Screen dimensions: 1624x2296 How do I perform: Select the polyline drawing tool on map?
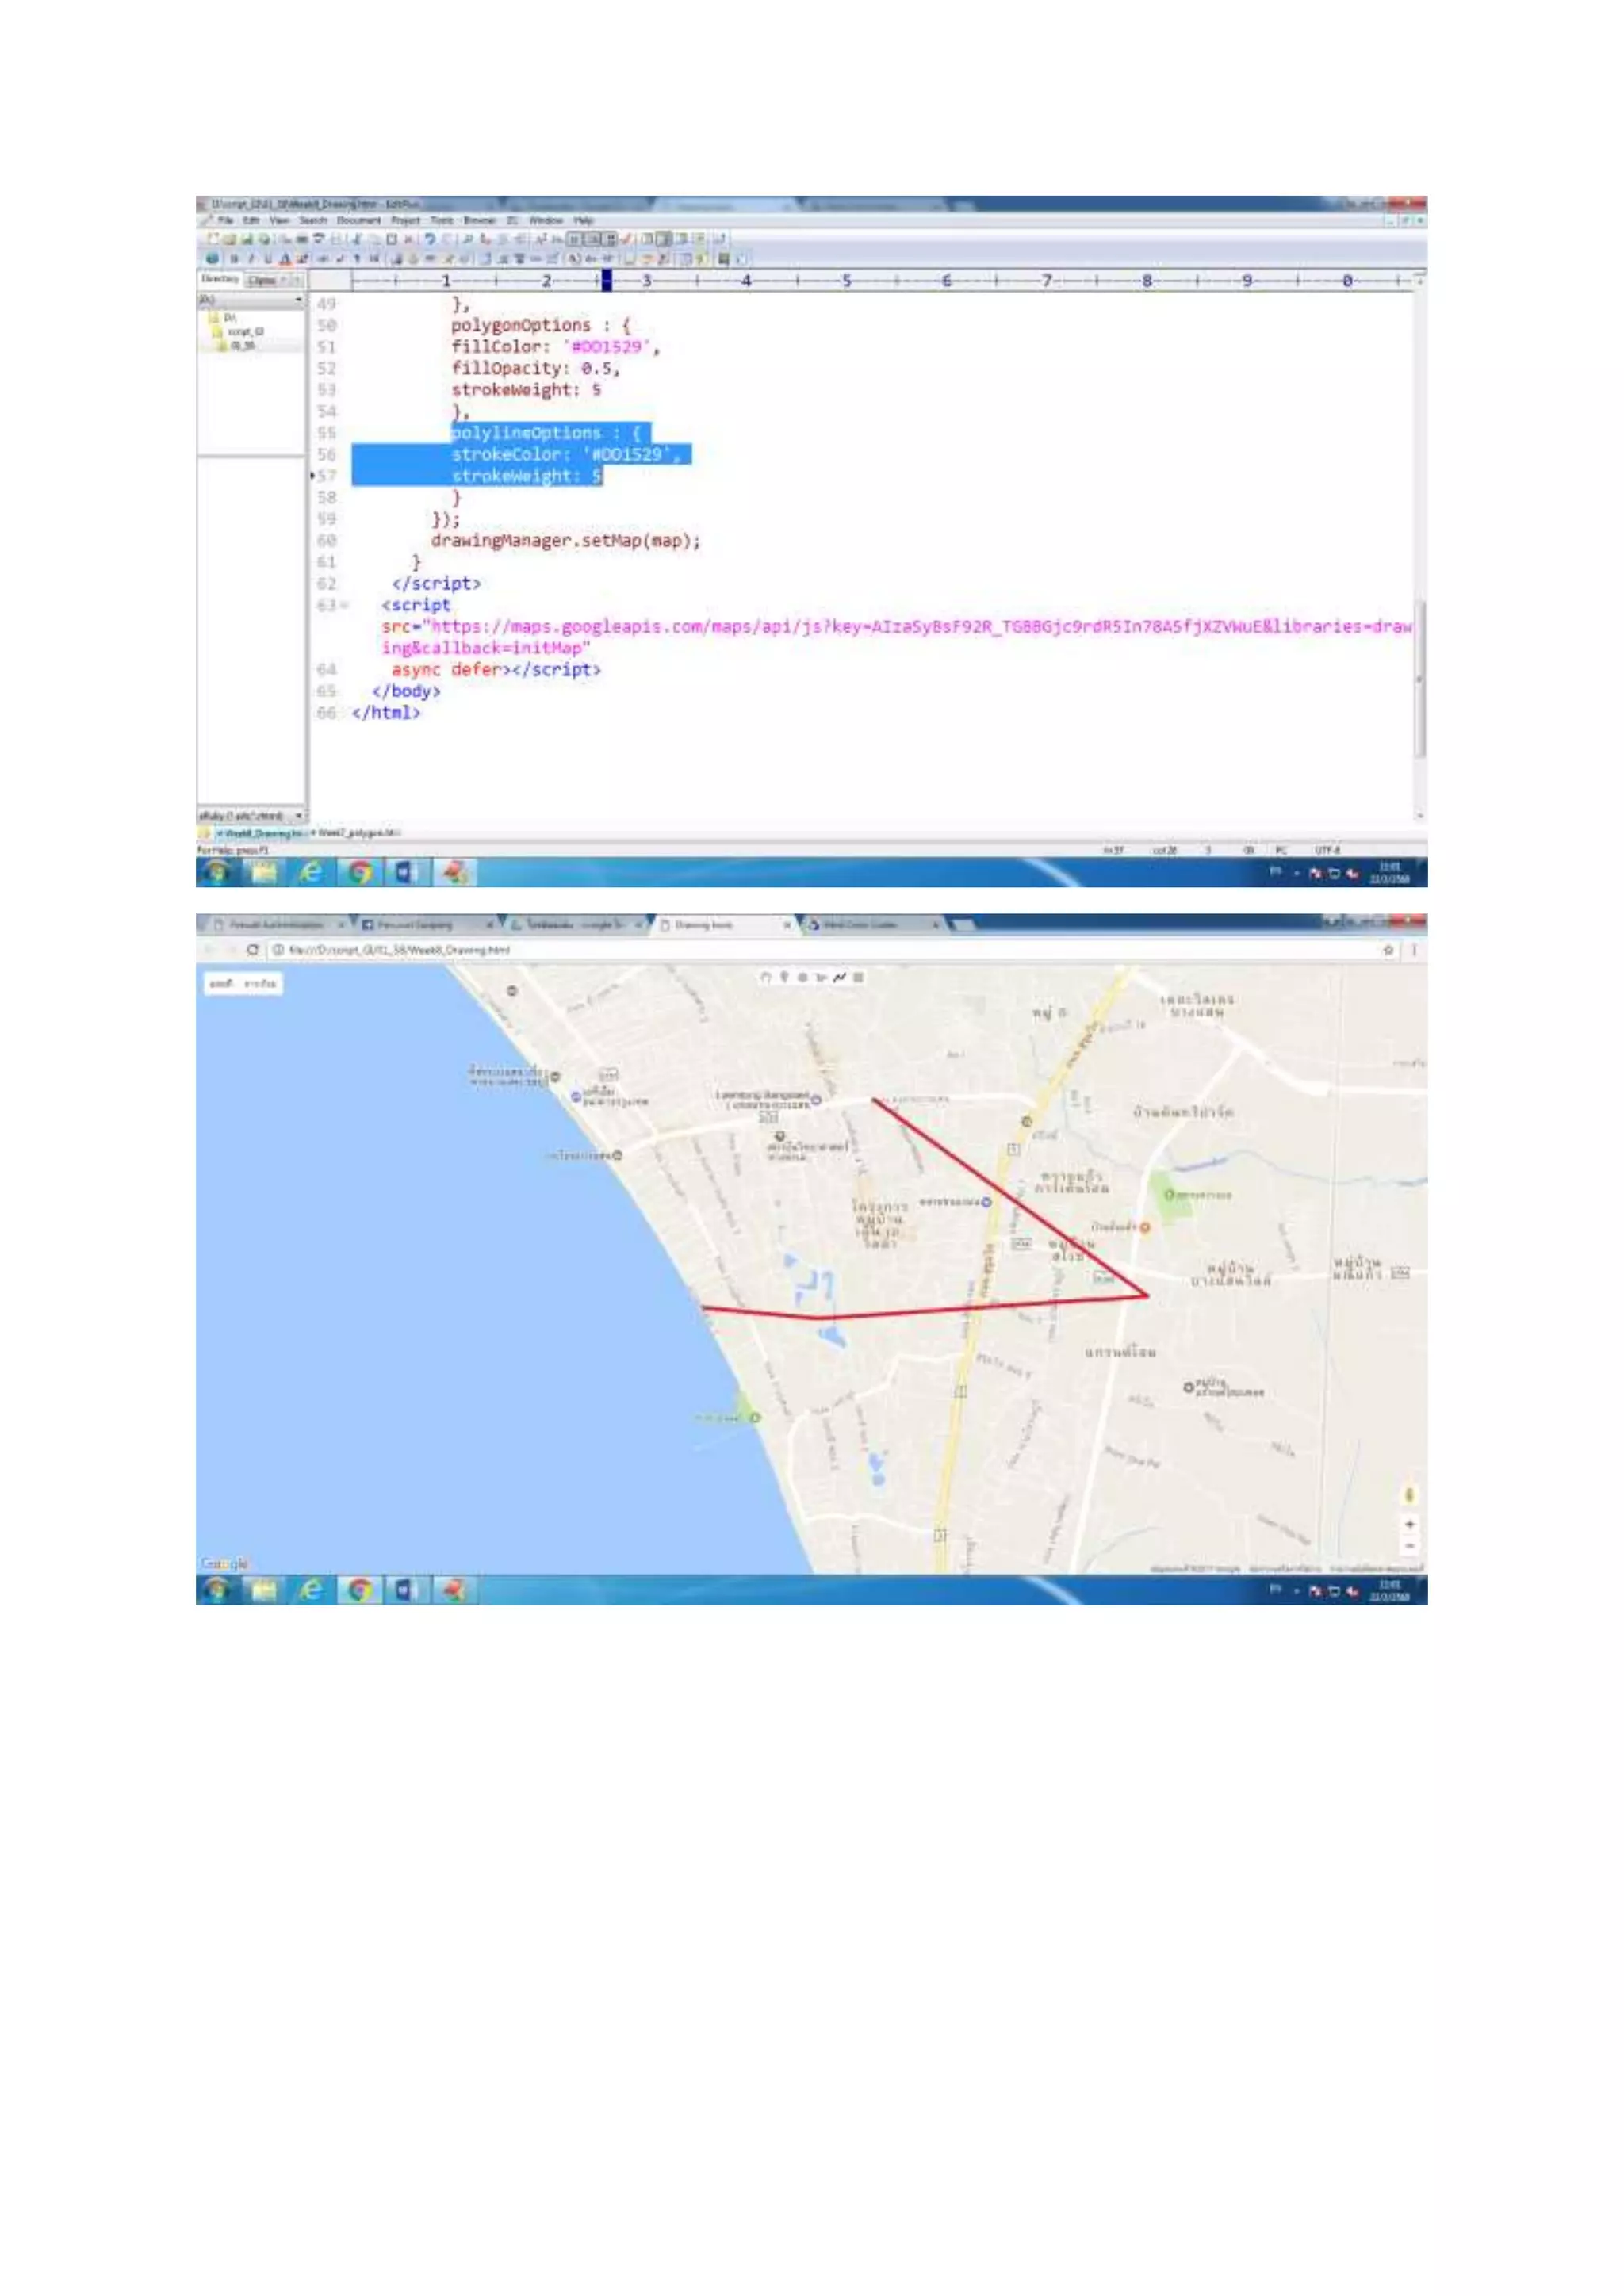[x=840, y=977]
